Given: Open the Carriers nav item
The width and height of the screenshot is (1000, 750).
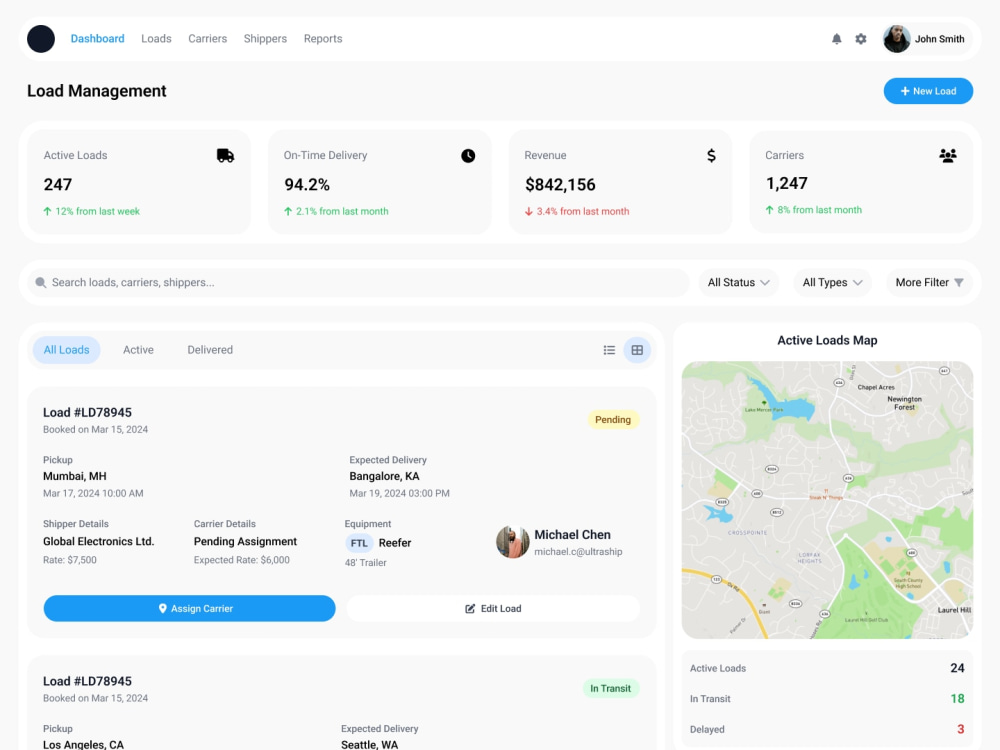Looking at the screenshot, I should (207, 39).
